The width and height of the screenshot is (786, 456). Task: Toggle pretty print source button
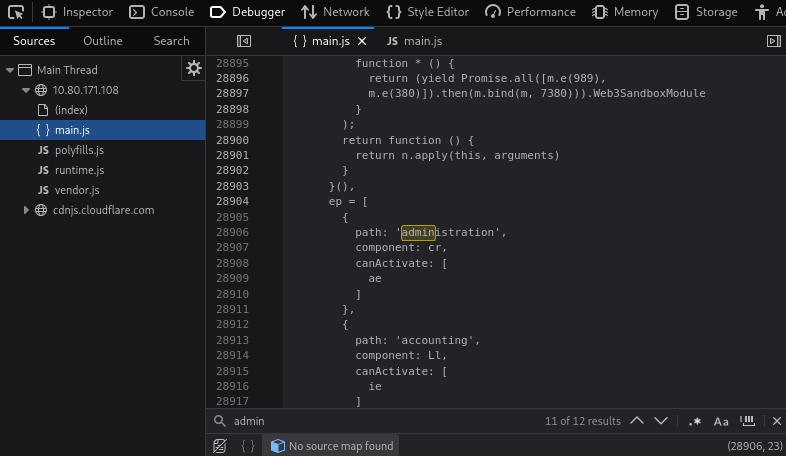click(x=248, y=445)
